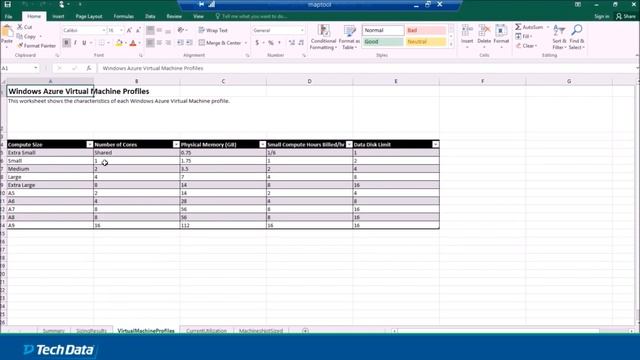This screenshot has height=360, width=640.
Task: Increase the cell indent
Action: click(x=189, y=43)
